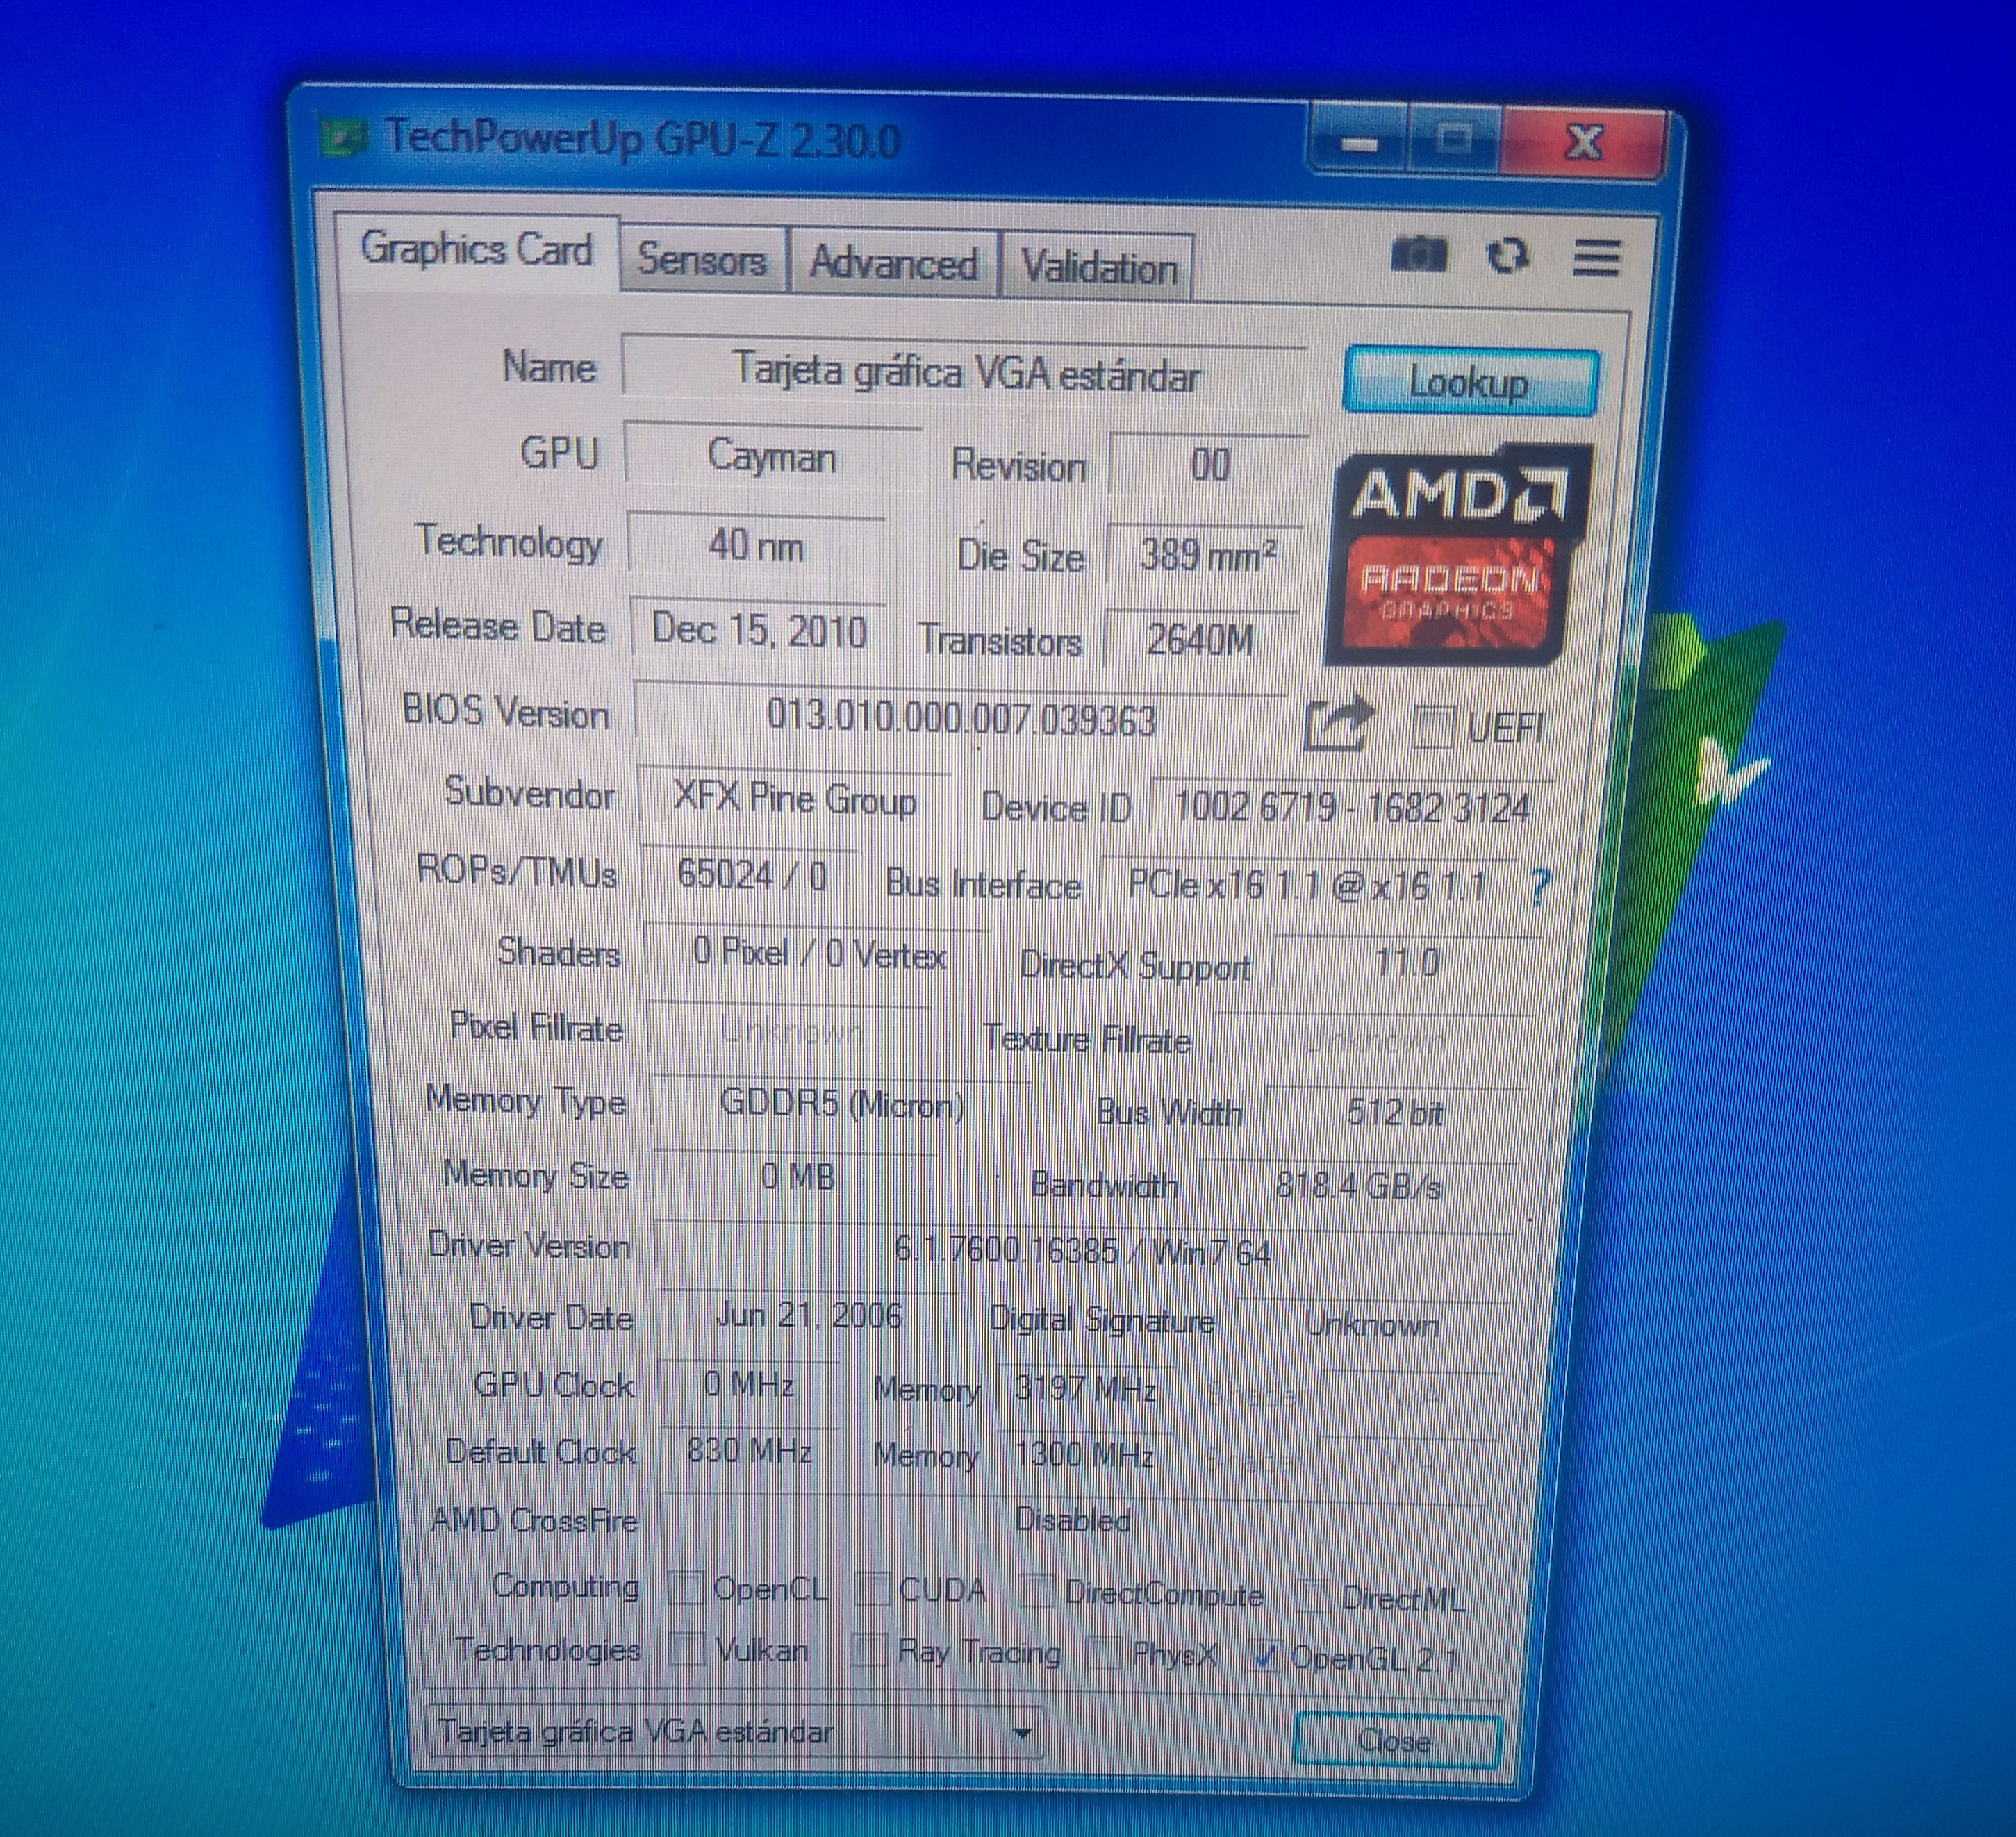Click the Device ID value 1002 6719
2016x1837 pixels.
[x=1352, y=807]
